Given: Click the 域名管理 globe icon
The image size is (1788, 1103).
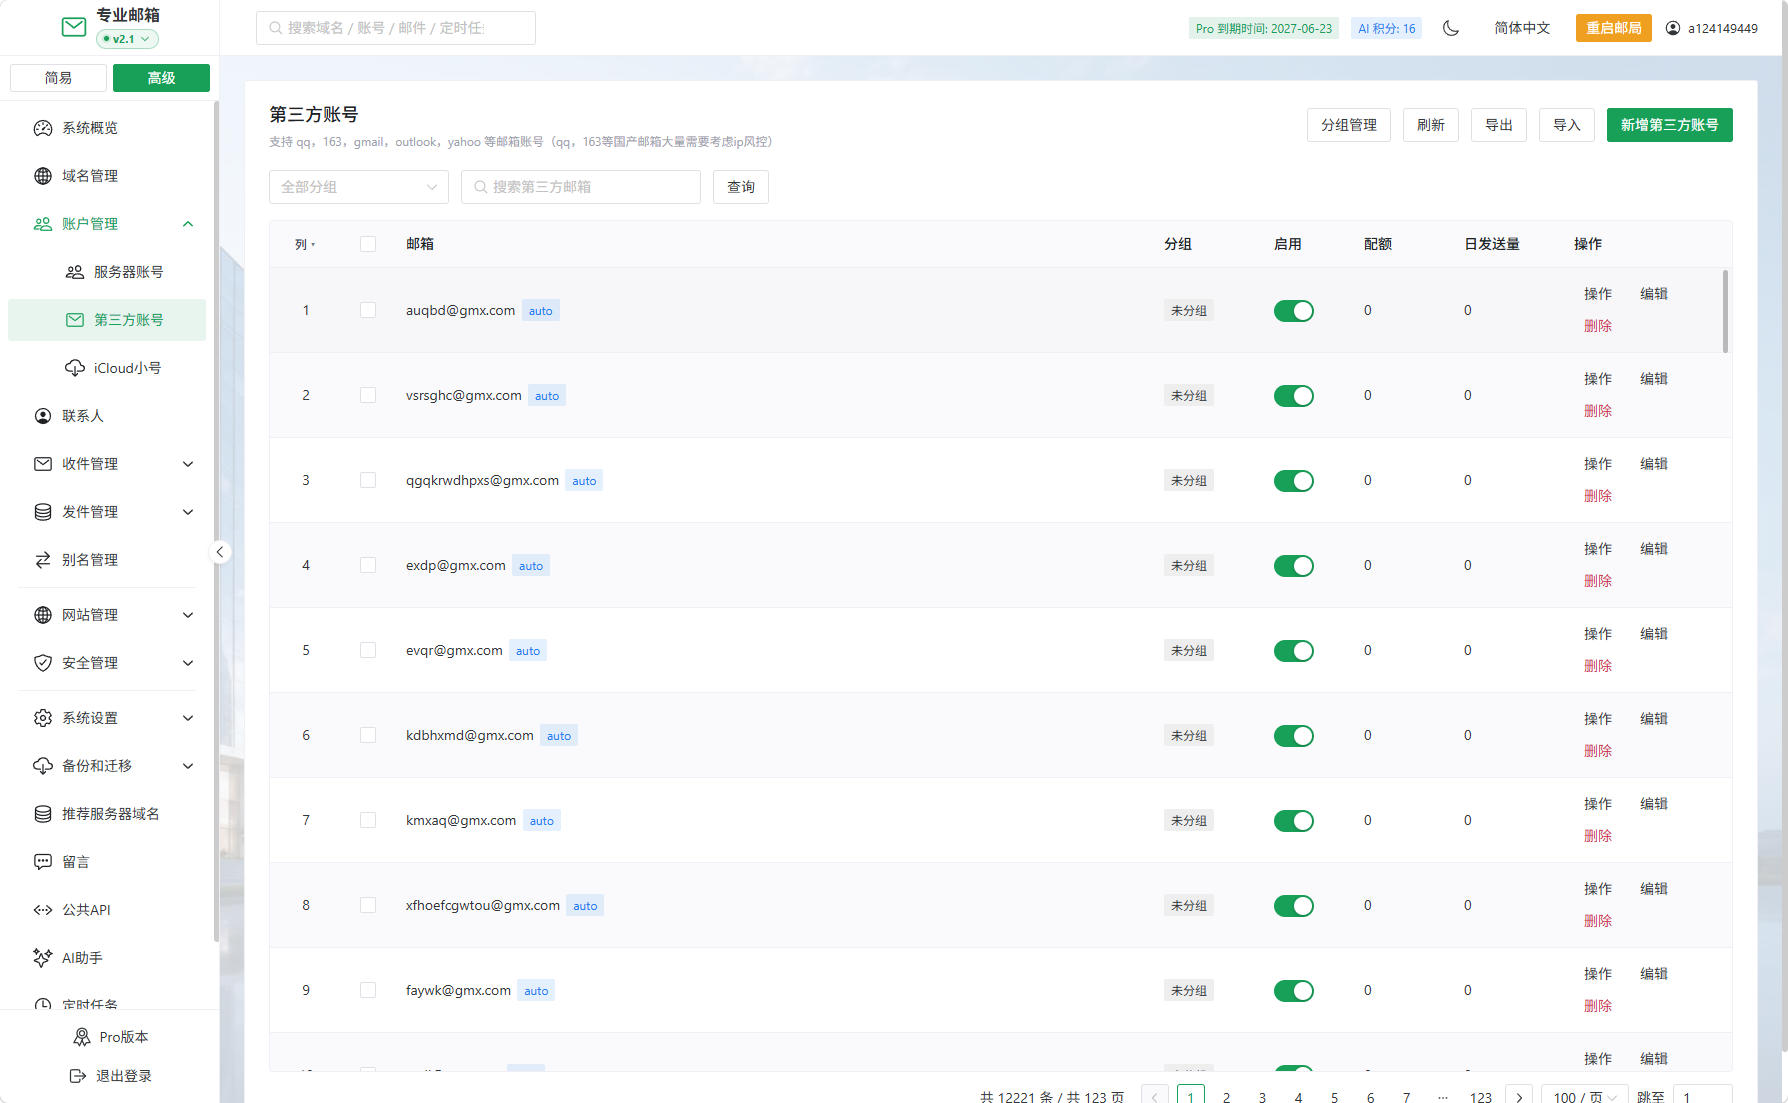Looking at the screenshot, I should coord(43,176).
